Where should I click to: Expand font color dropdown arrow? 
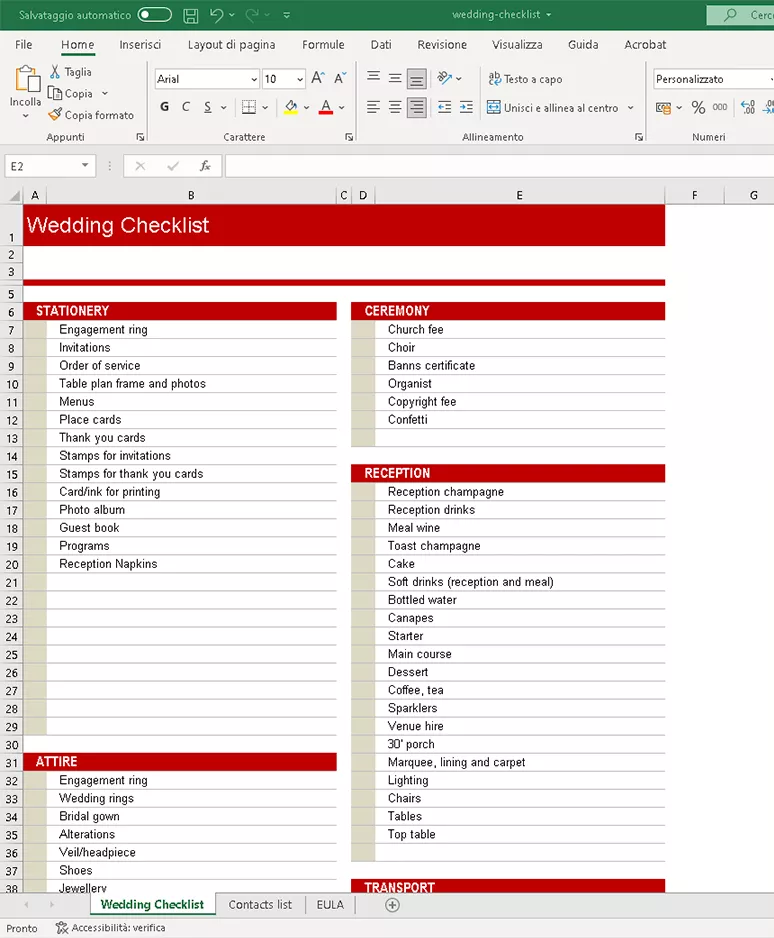(342, 108)
